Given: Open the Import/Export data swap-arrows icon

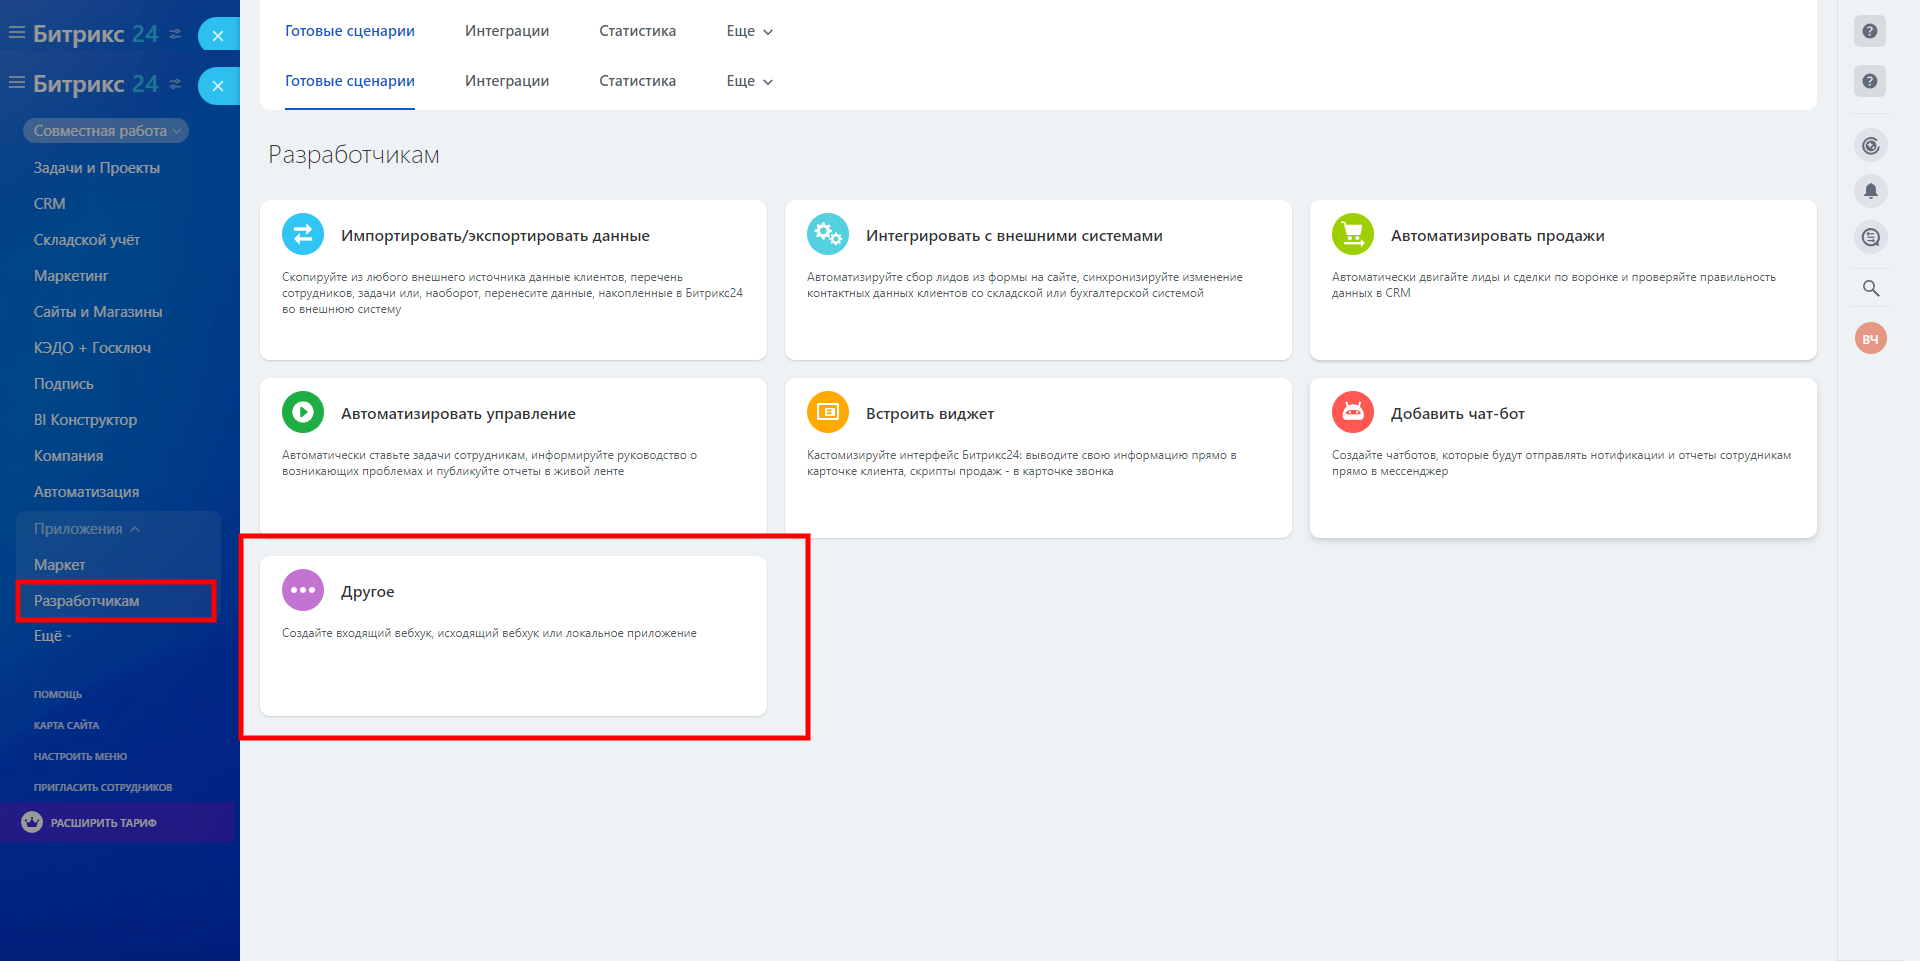Looking at the screenshot, I should point(303,234).
